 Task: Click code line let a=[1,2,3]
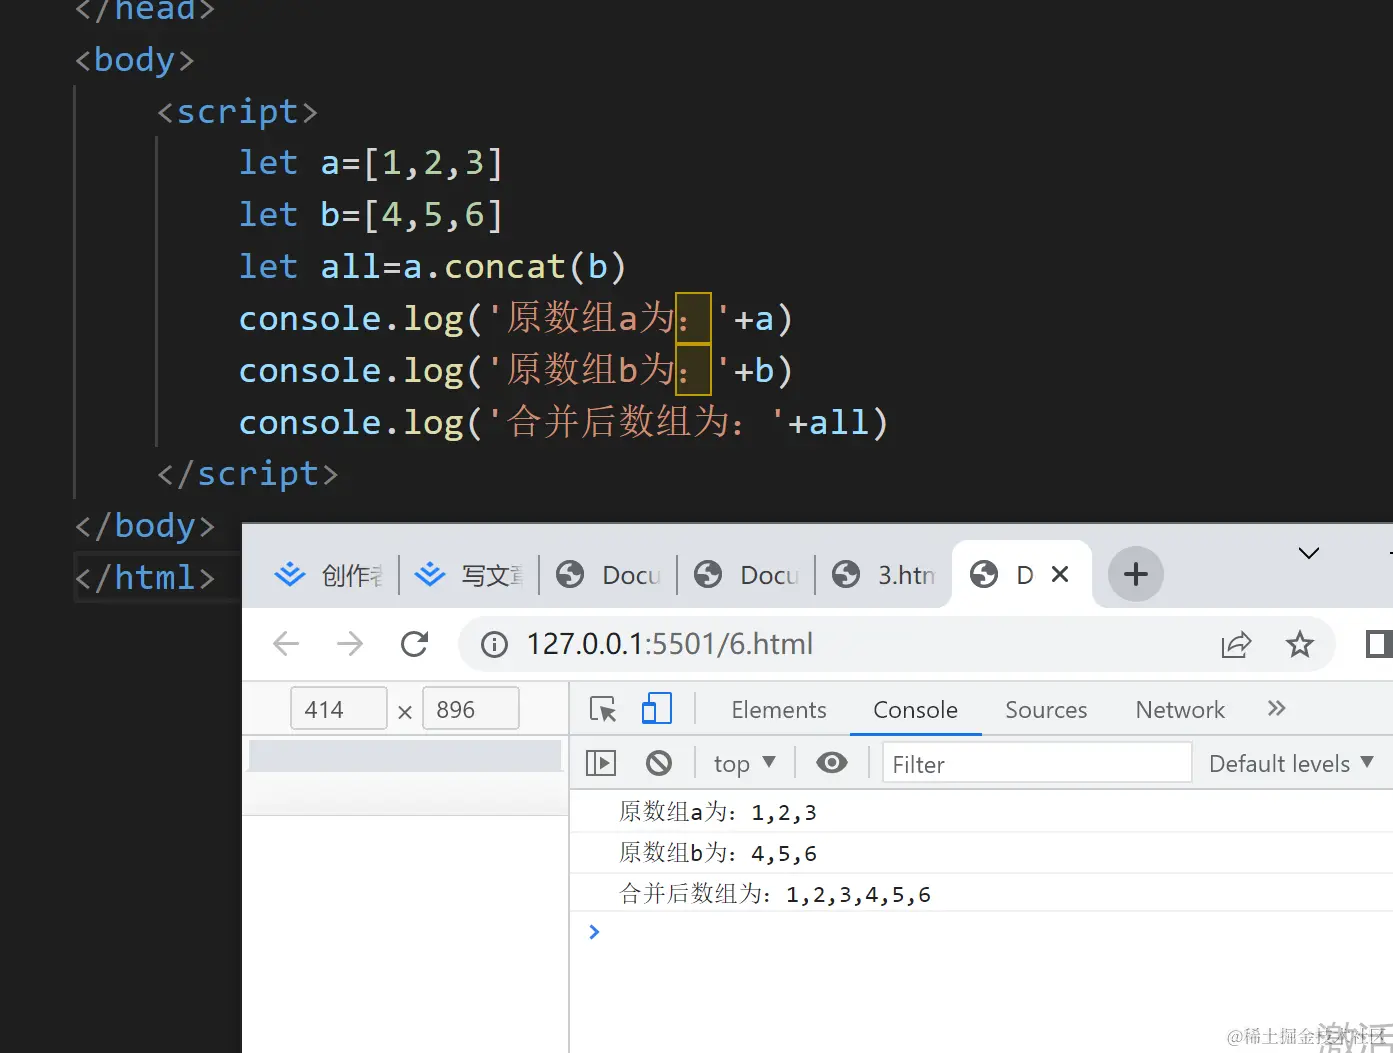click(370, 162)
